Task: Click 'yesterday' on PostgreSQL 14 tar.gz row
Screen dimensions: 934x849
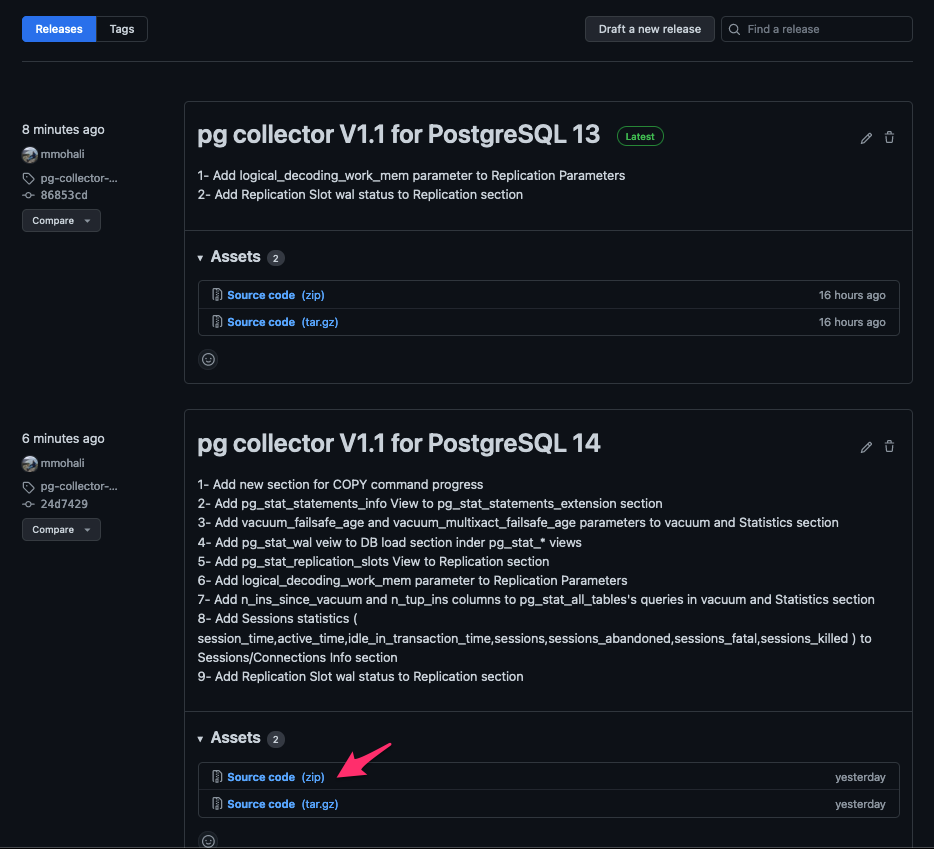Action: (x=860, y=804)
